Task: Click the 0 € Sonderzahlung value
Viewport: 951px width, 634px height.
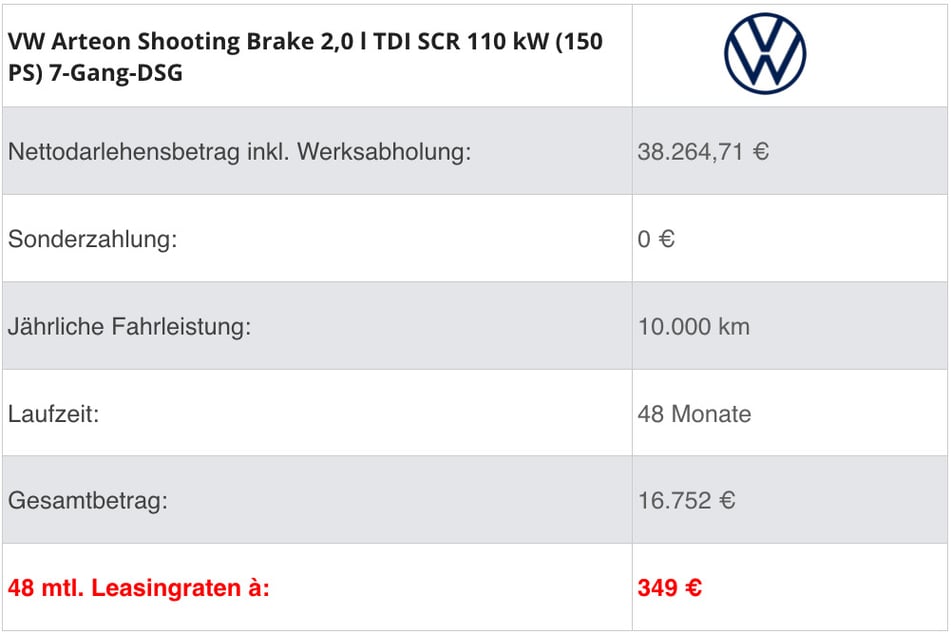Action: point(656,239)
